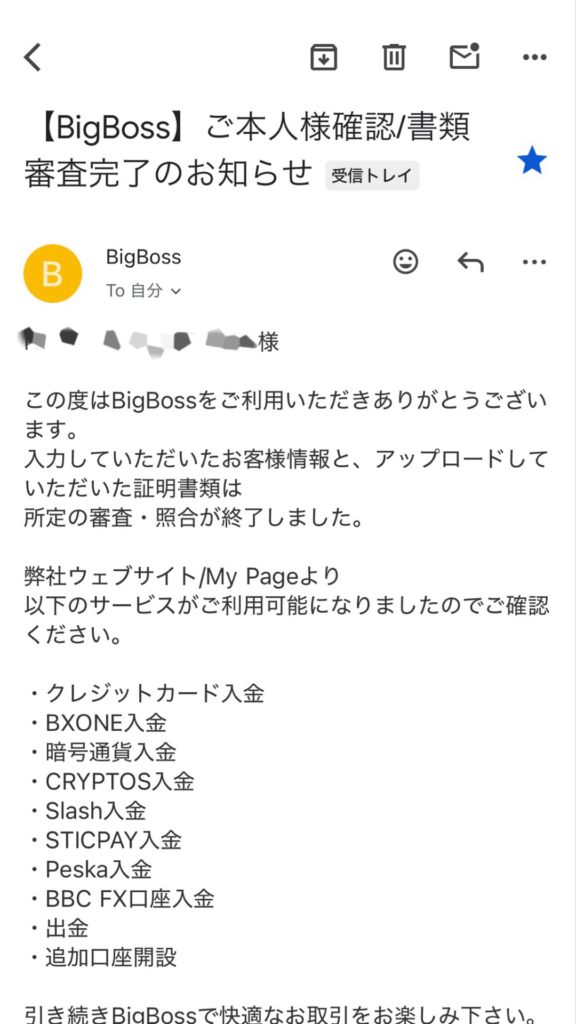The width and height of the screenshot is (576, 1024).
Task: Delete email using the trash icon
Action: (x=394, y=57)
